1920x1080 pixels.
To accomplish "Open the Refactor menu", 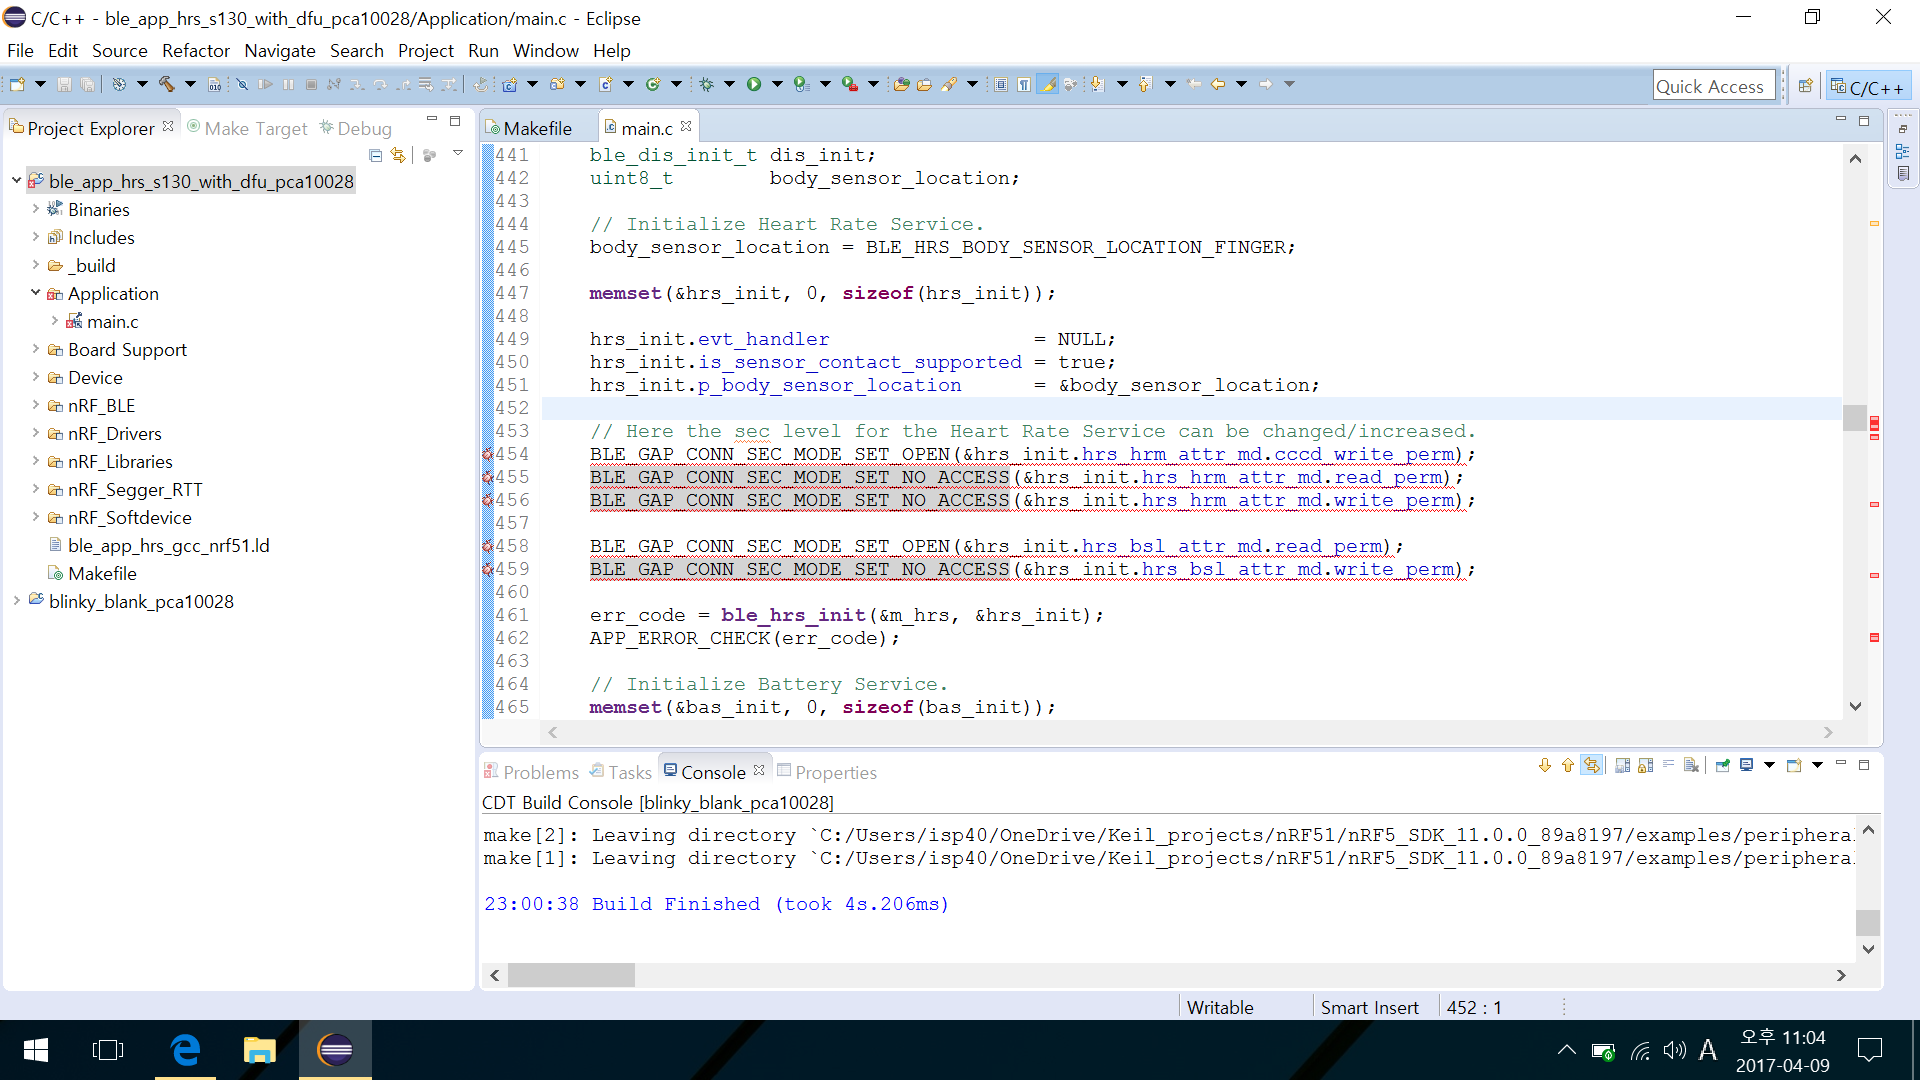I will click(195, 49).
